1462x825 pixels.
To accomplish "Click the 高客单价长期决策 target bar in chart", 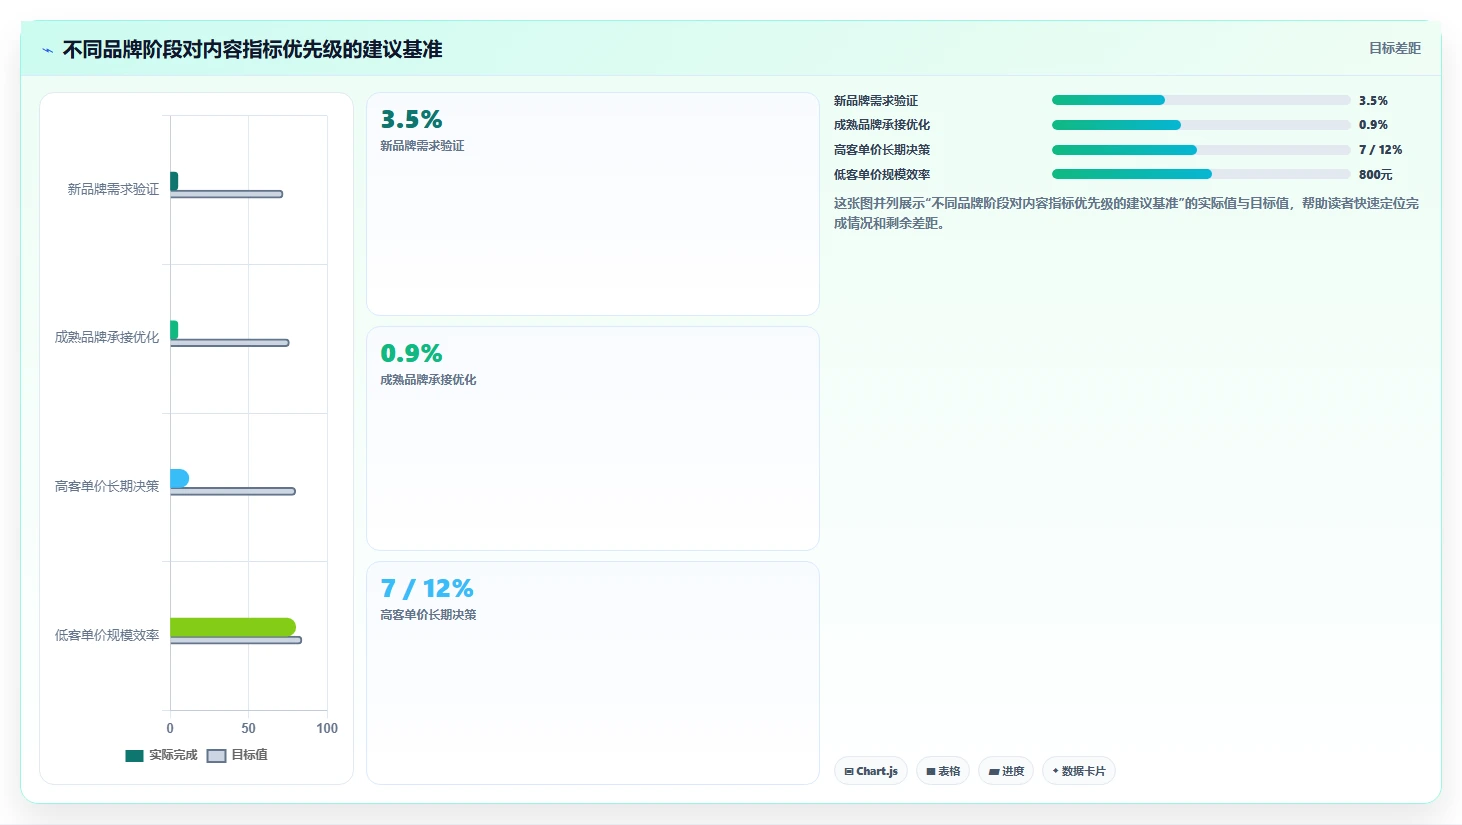I will tap(232, 491).
